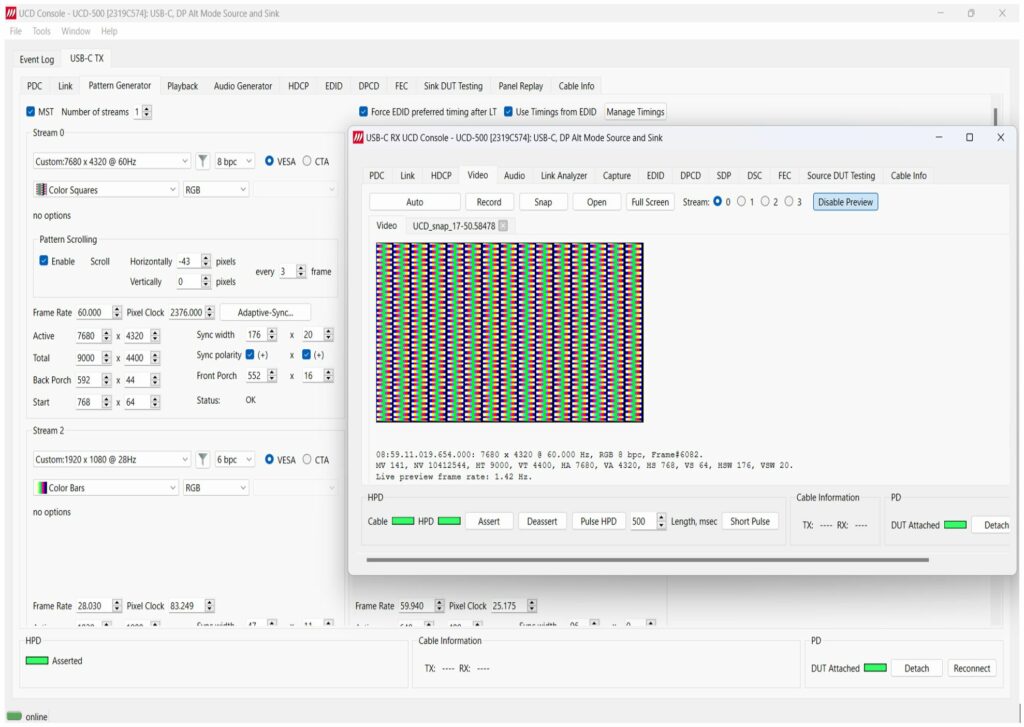Image resolution: width=1024 pixels, height=727 pixels.
Task: Open the Stream 0 RGB color format dropdown
Action: (215, 190)
